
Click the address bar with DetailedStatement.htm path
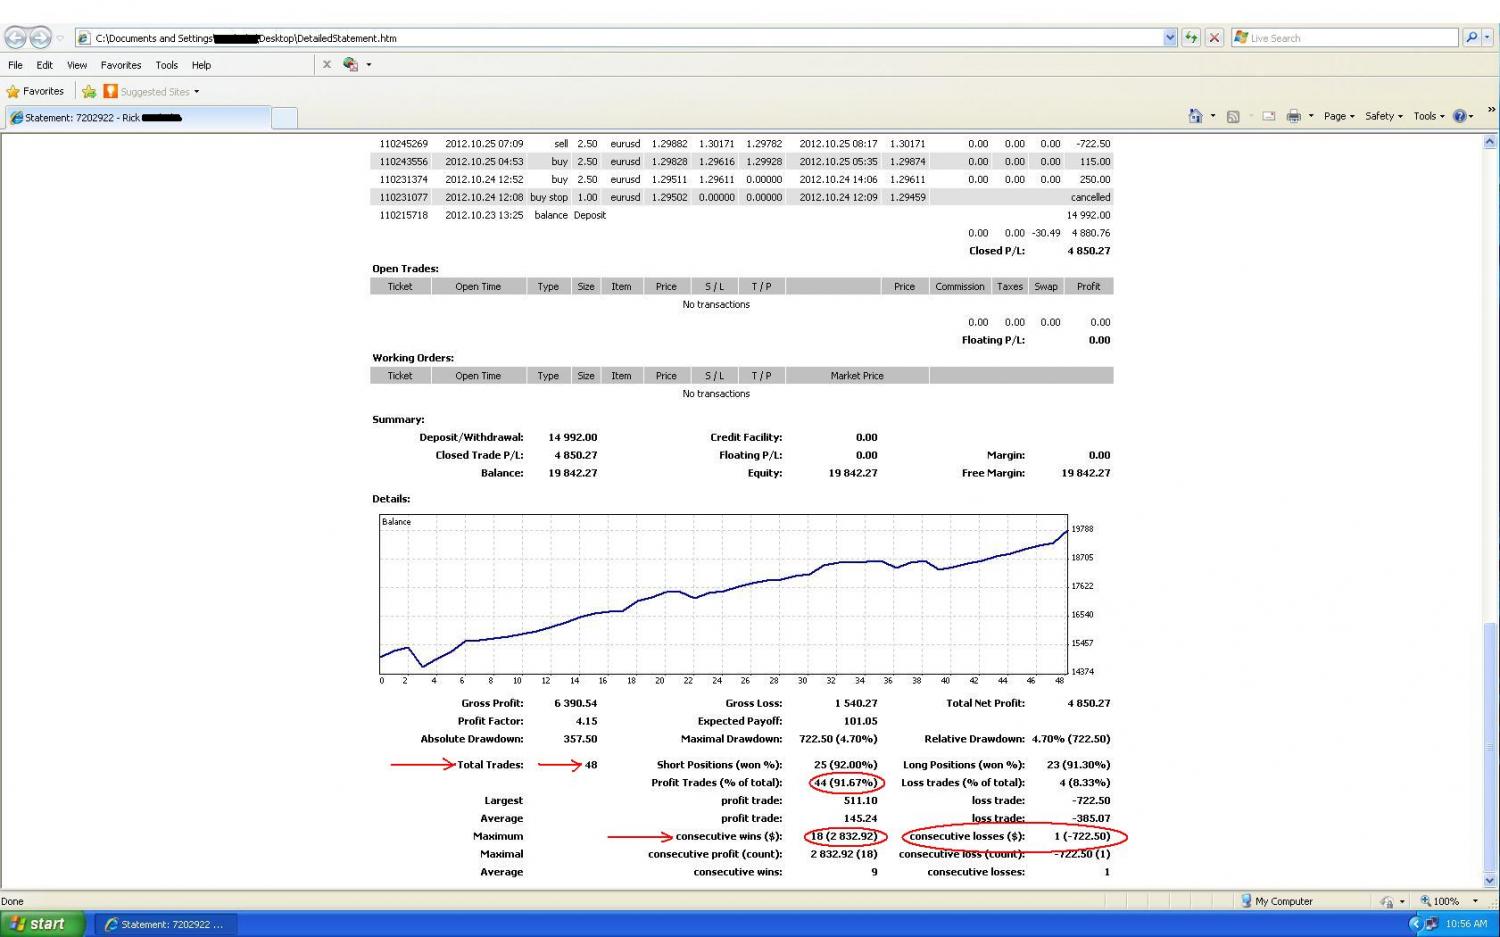click(x=620, y=38)
